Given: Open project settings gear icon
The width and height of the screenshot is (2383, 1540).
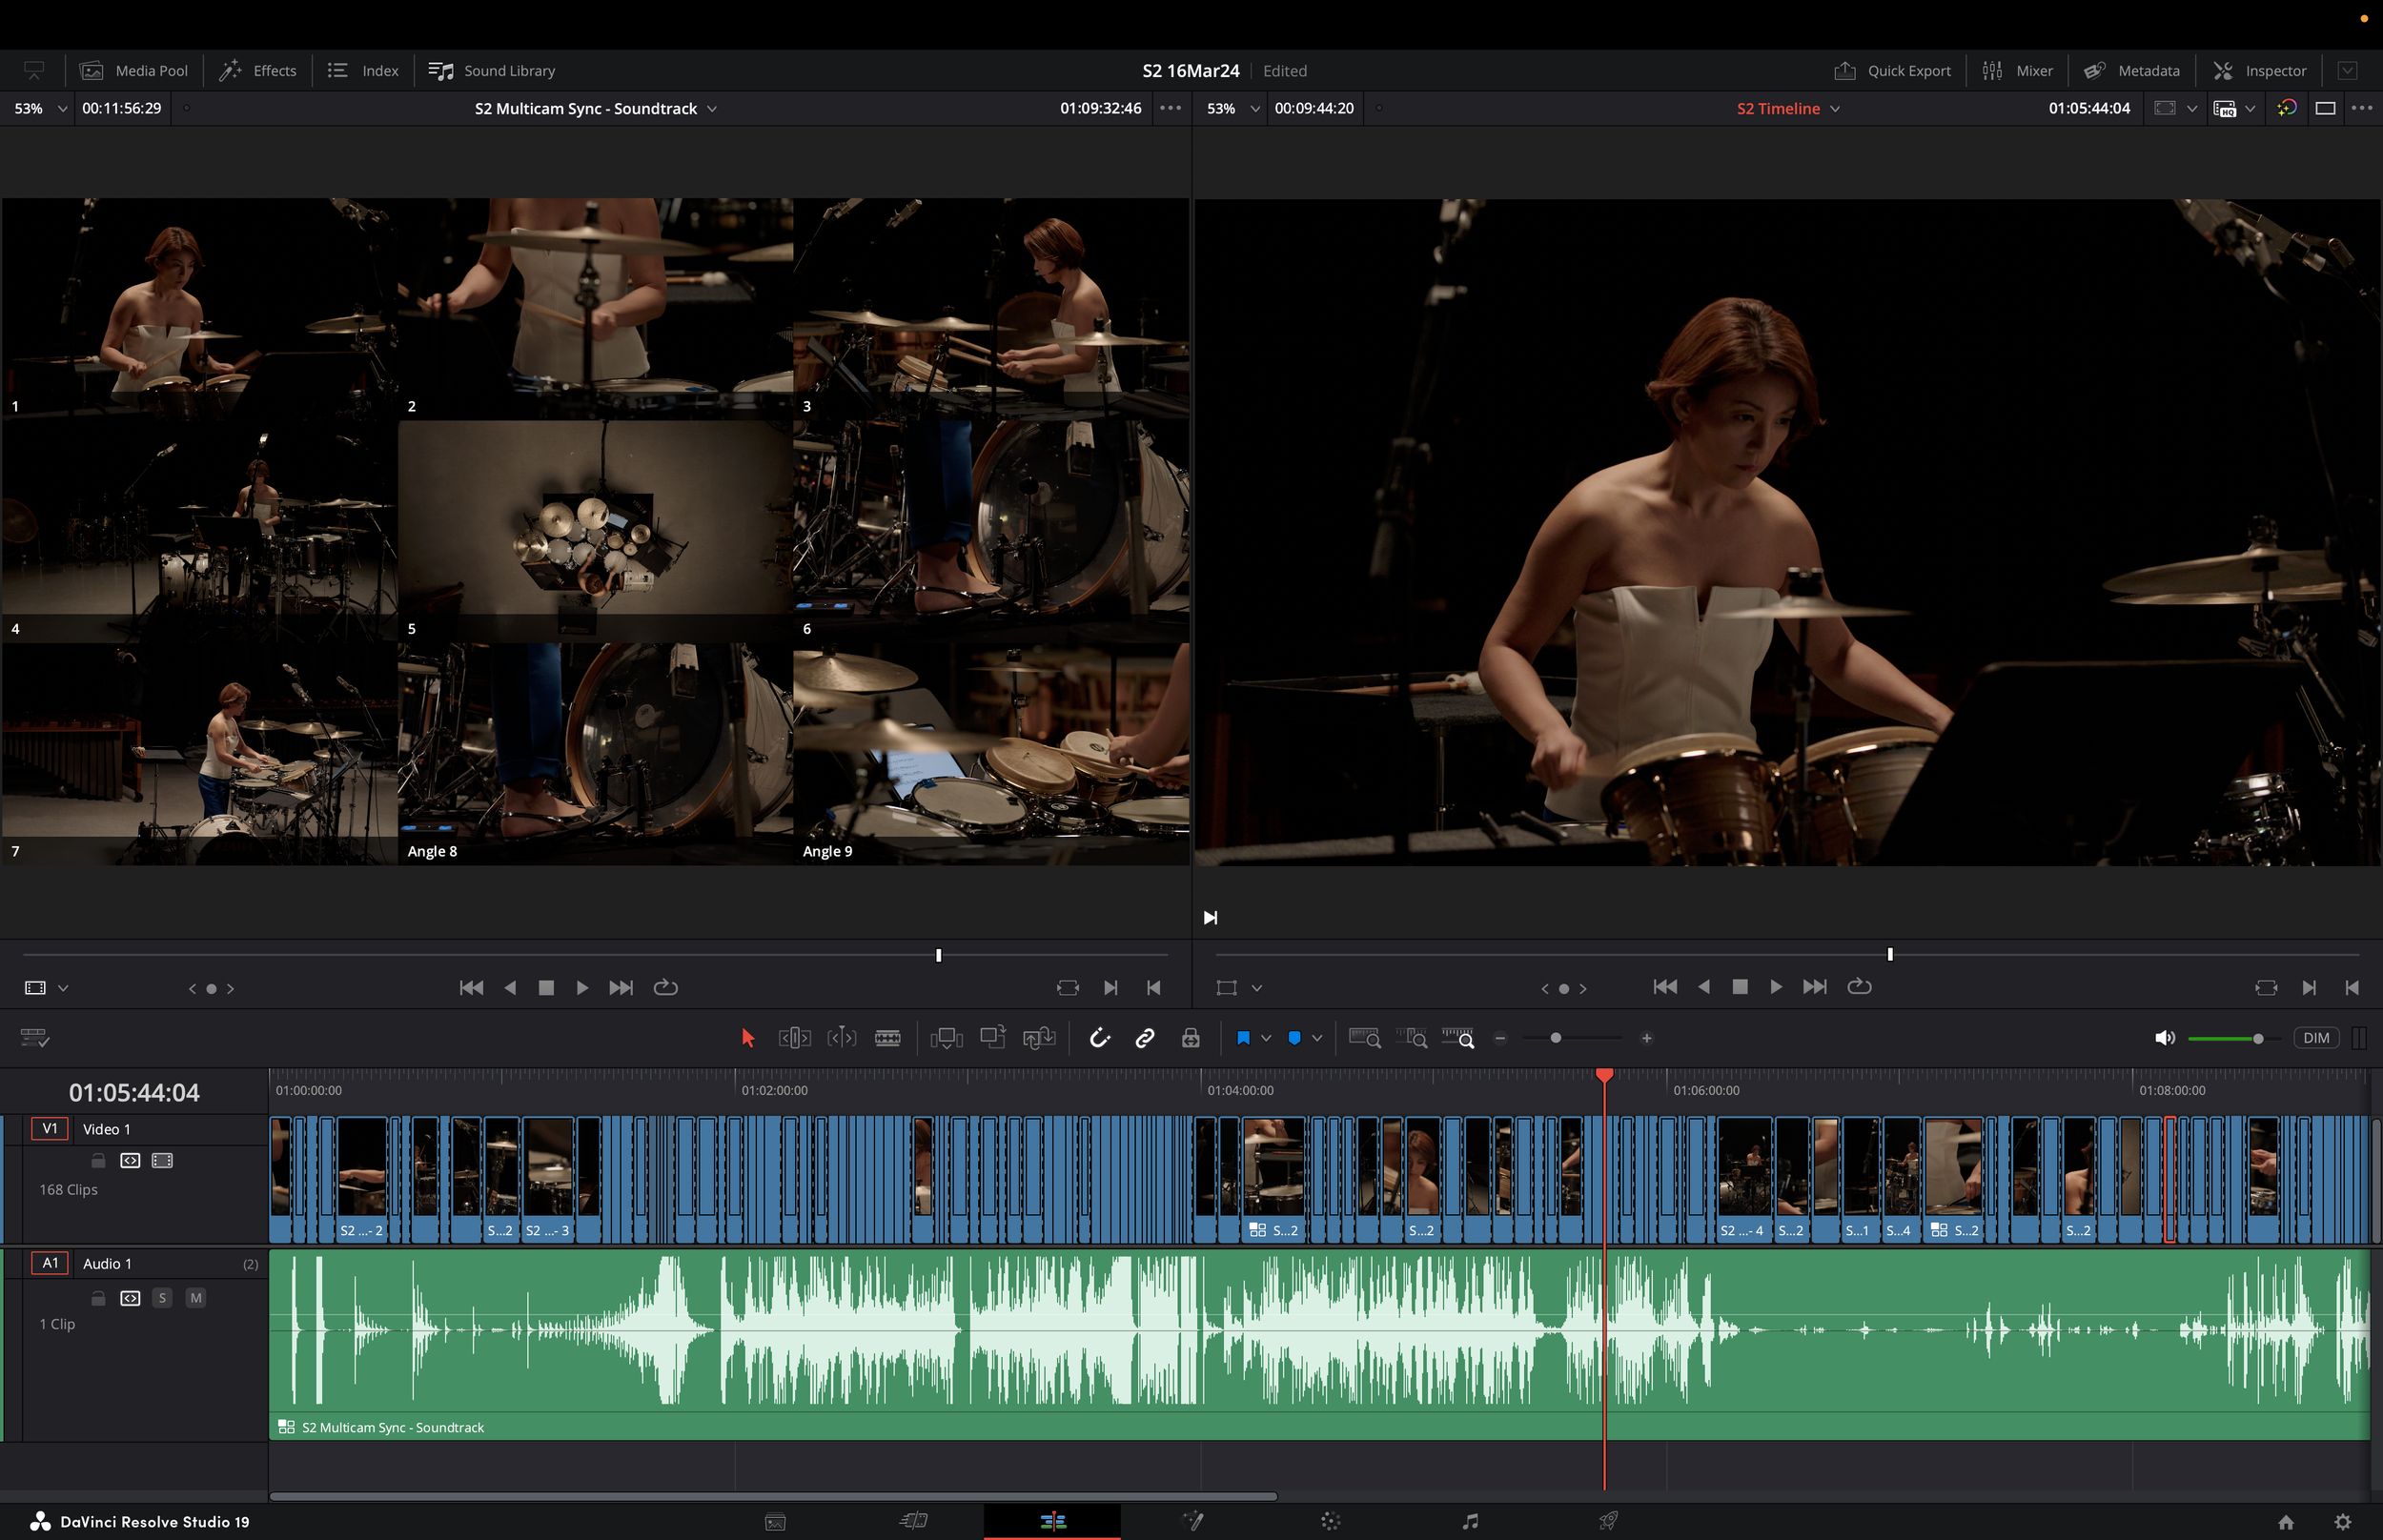Looking at the screenshot, I should 2342,1521.
